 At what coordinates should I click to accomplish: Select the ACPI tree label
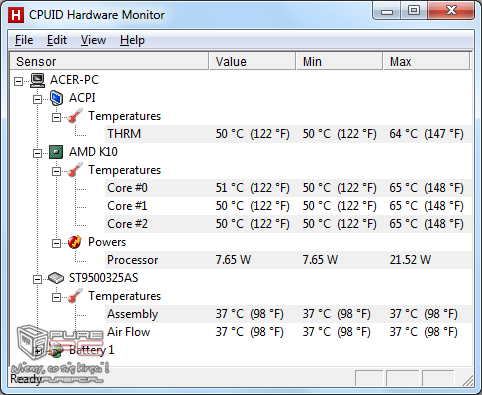coord(82,98)
